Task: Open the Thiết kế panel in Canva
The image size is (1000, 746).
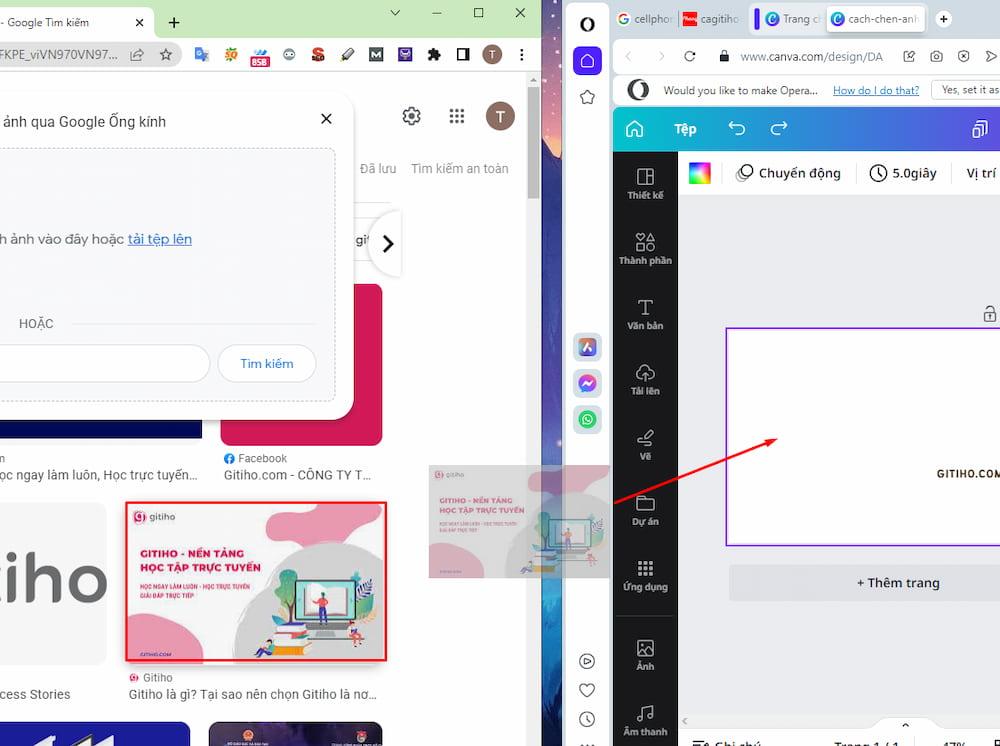Action: click(x=645, y=184)
